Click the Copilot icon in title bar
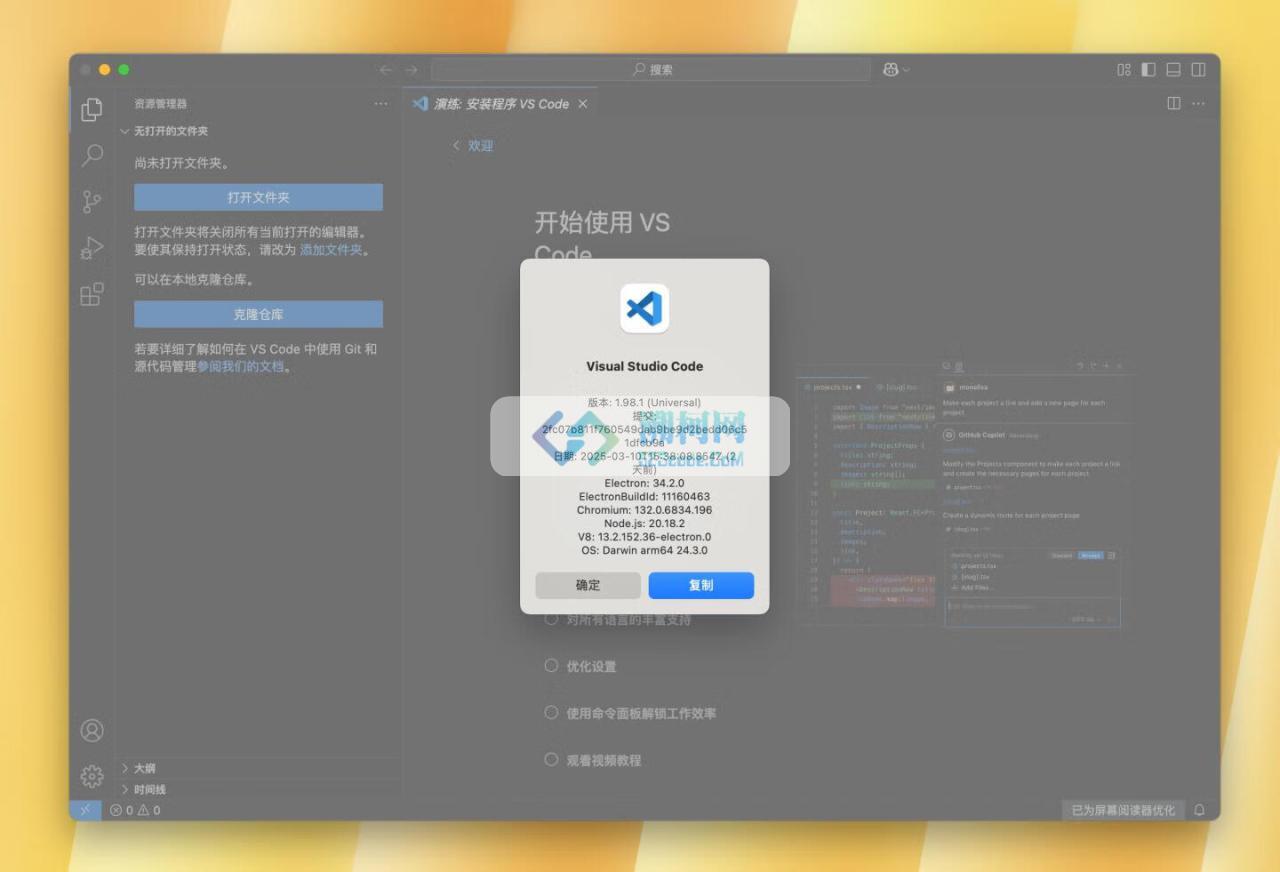 [890, 69]
